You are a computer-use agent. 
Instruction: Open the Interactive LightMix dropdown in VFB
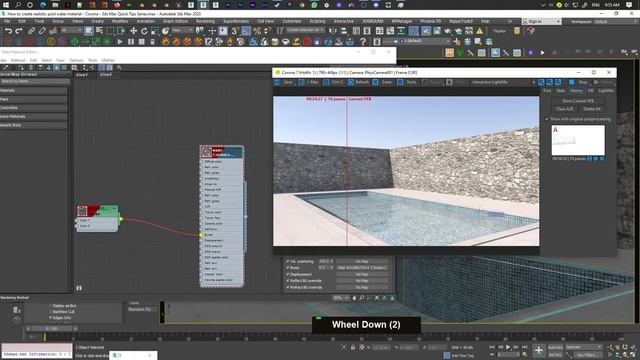pyautogui.click(x=503, y=82)
